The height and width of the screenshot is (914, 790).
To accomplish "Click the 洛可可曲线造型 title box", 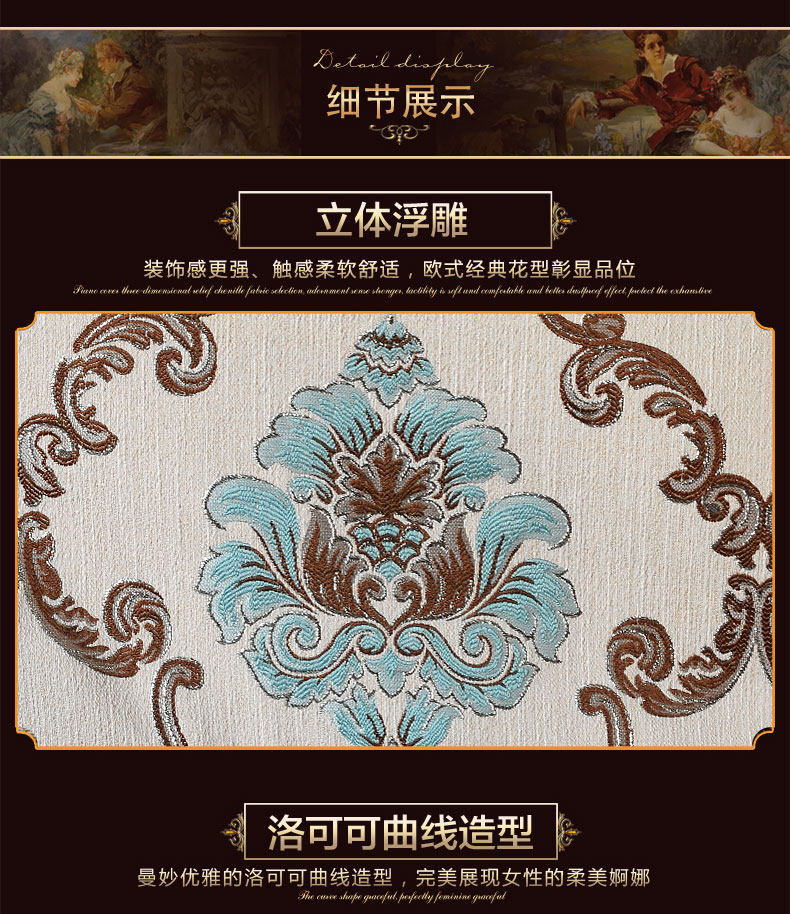I will pyautogui.click(x=401, y=832).
